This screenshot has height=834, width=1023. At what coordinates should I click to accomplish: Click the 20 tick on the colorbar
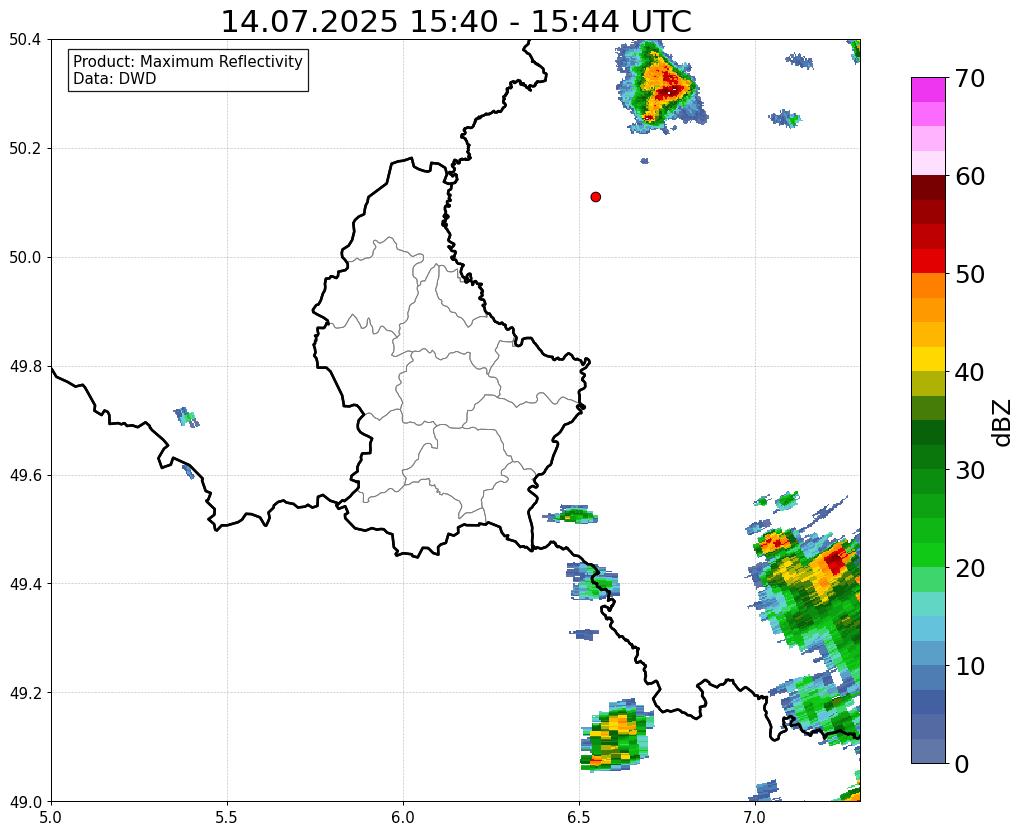point(970,568)
